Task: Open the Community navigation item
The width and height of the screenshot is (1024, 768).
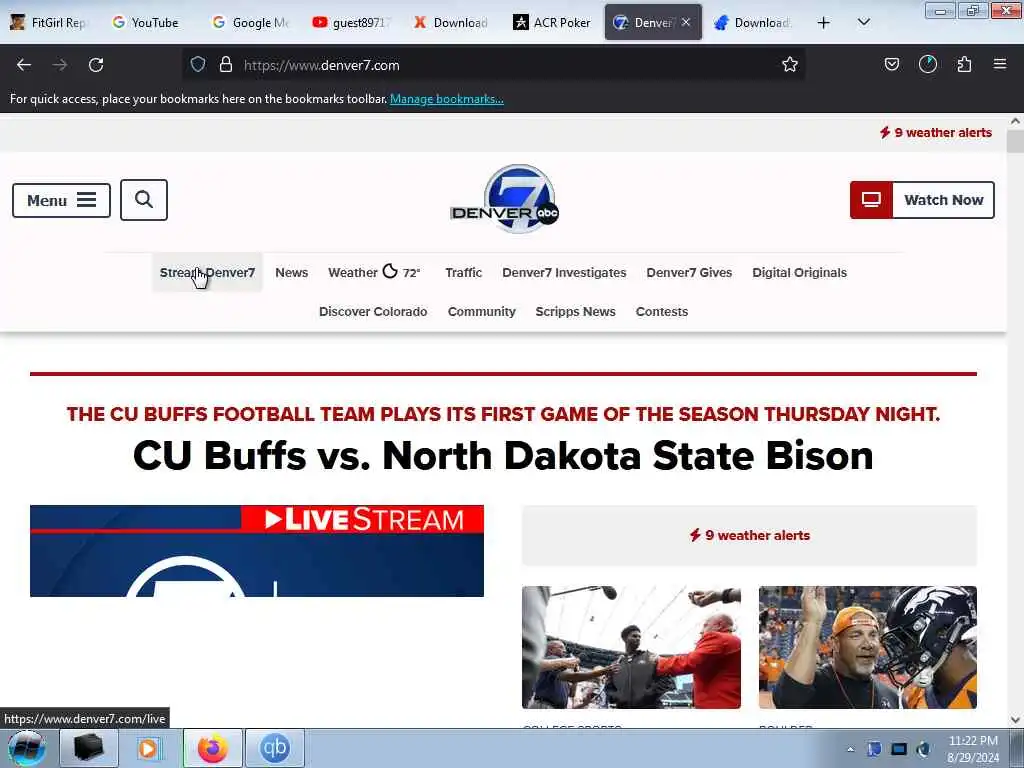Action: (481, 312)
